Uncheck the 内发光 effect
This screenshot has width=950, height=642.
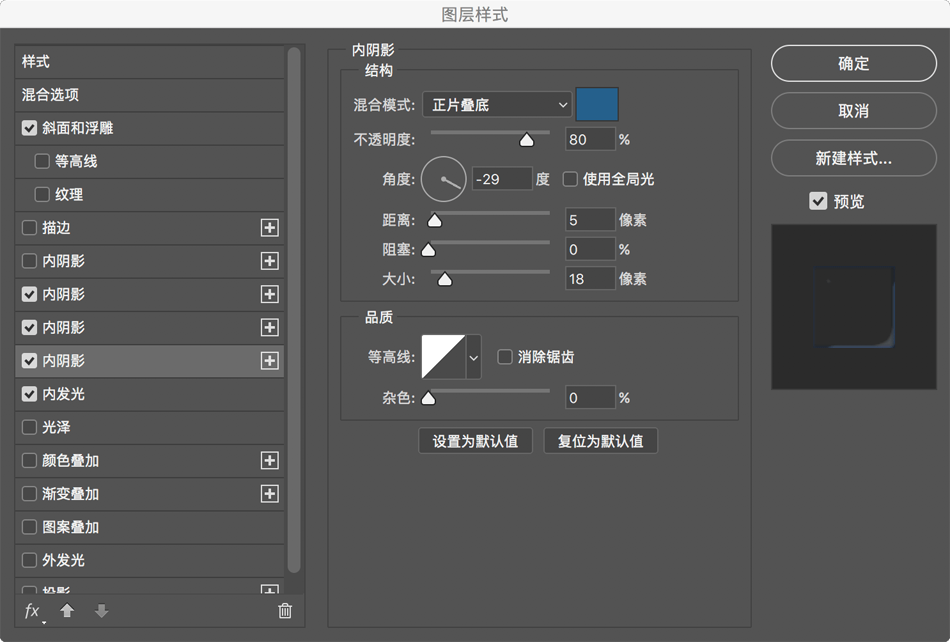pyautogui.click(x=29, y=394)
